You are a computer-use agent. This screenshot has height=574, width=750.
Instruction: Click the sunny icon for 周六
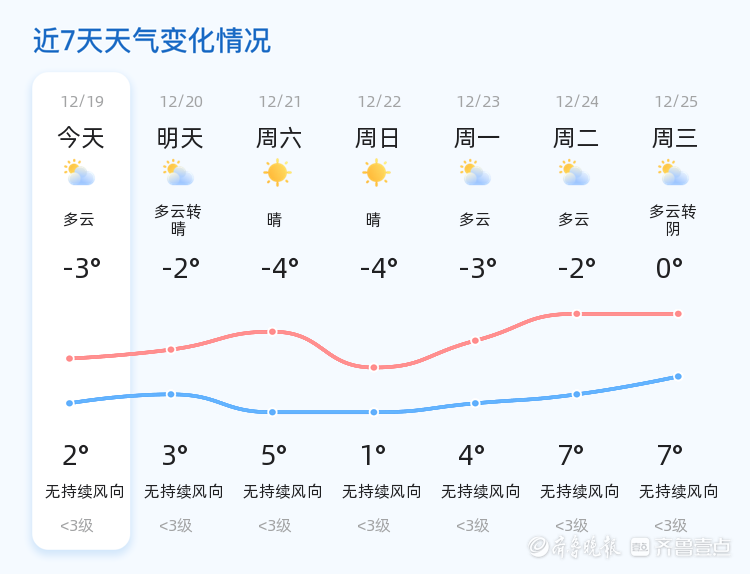277,173
